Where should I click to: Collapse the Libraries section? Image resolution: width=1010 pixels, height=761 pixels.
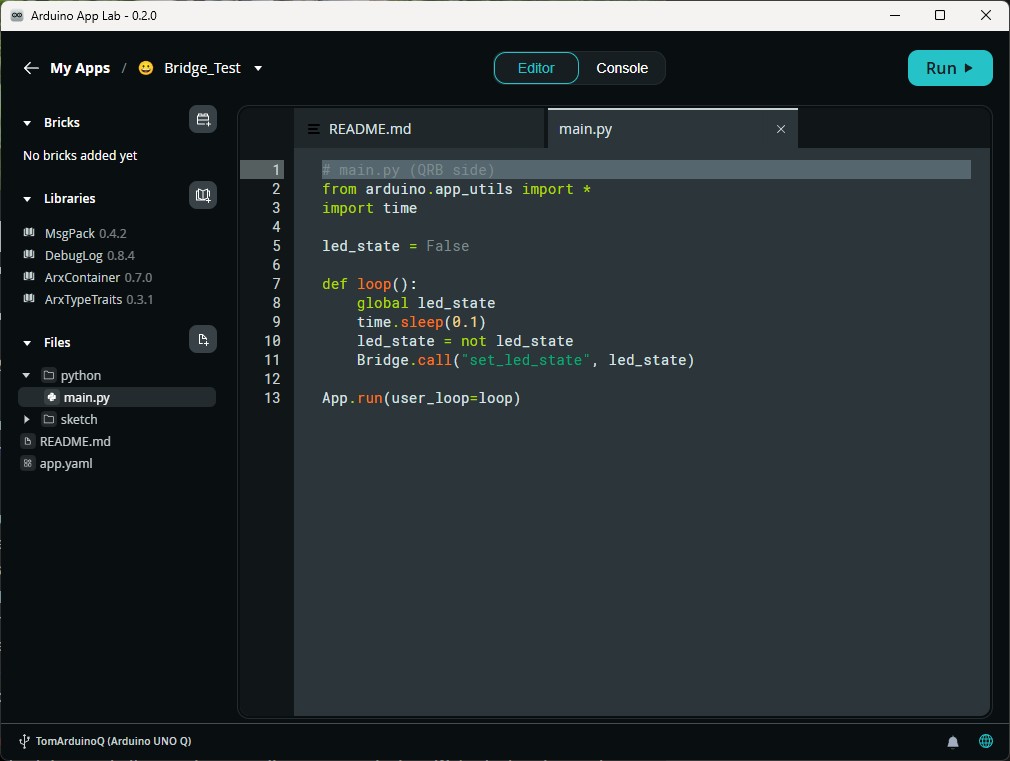[x=27, y=198]
